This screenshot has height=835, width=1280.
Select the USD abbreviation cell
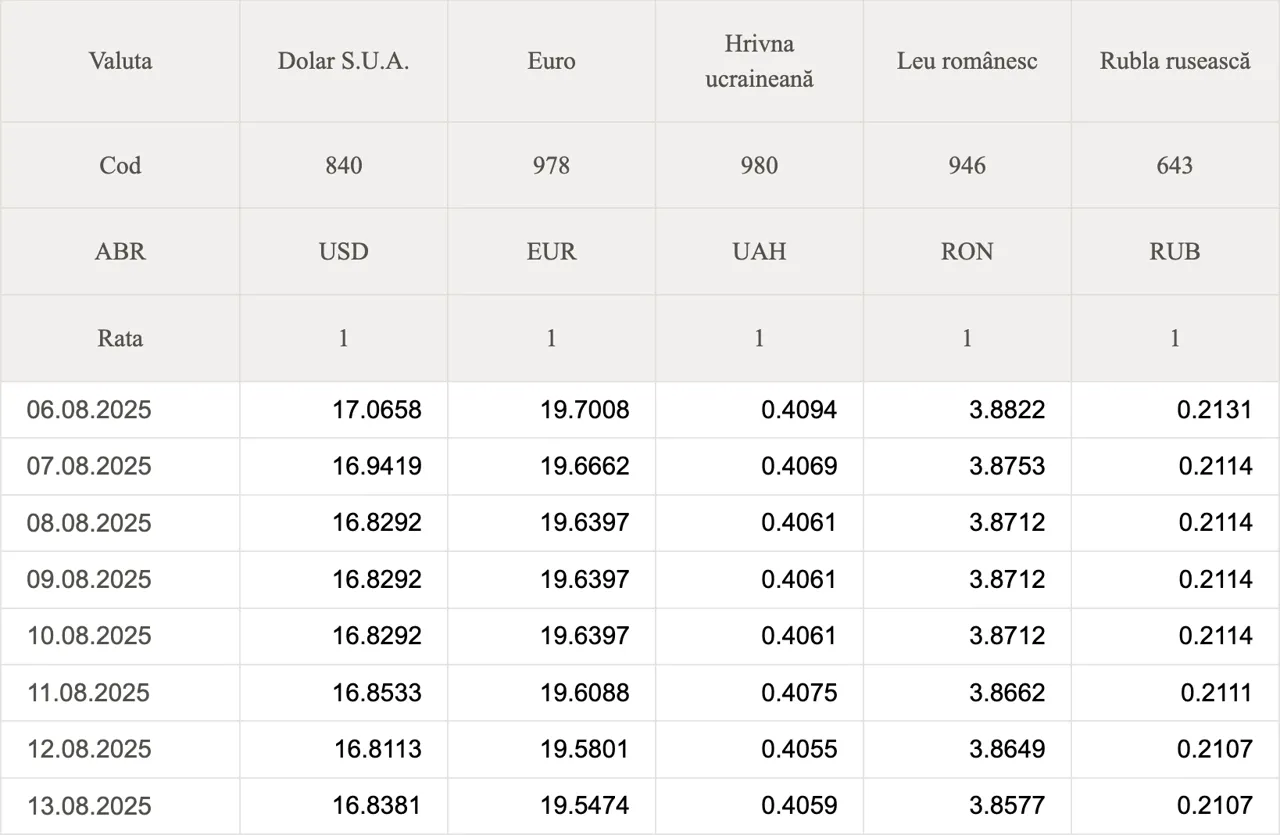343,251
